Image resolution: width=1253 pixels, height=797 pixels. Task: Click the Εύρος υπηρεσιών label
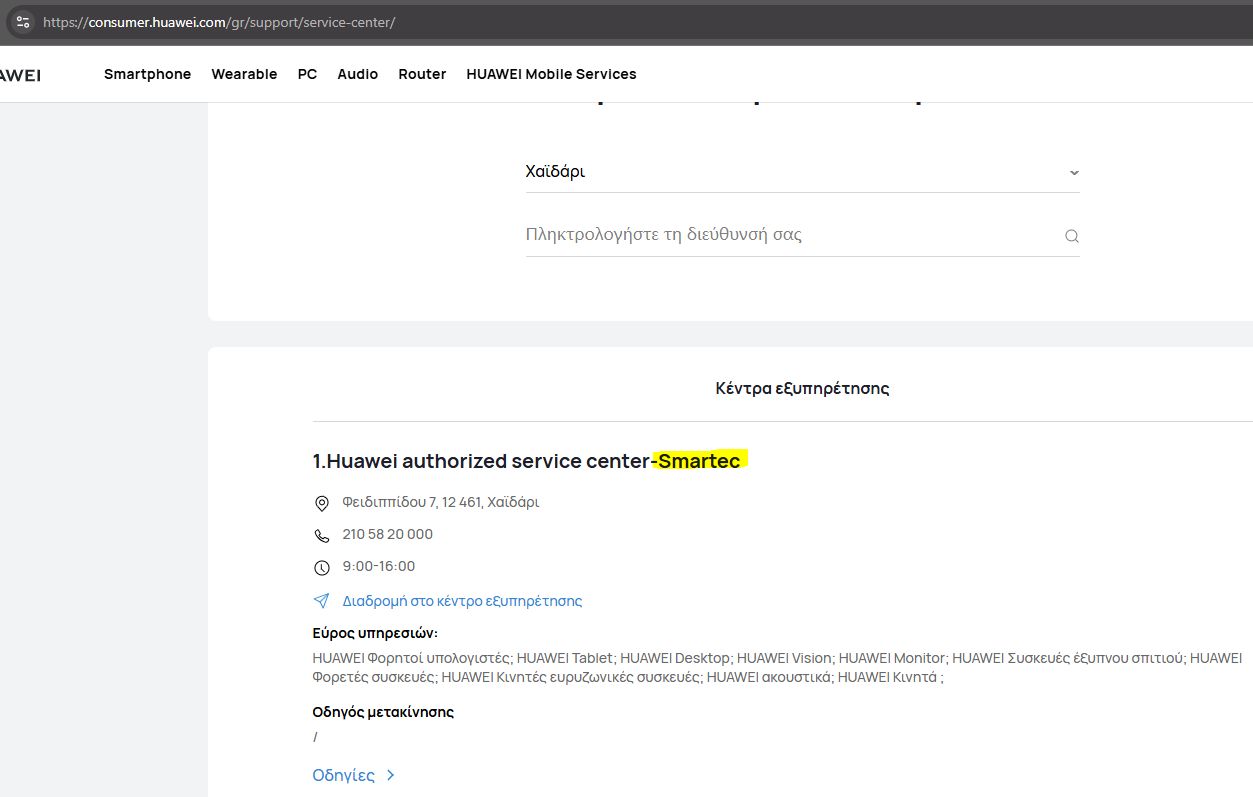click(375, 633)
